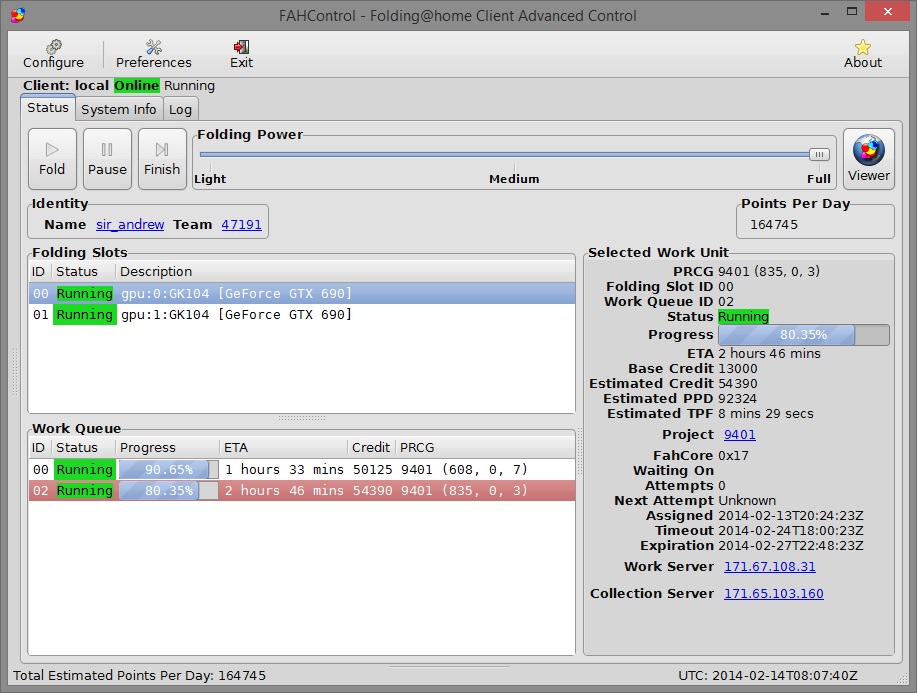Click Total Estimated Points Per Day text
Viewport: 917px width, 693px height.
(139, 675)
